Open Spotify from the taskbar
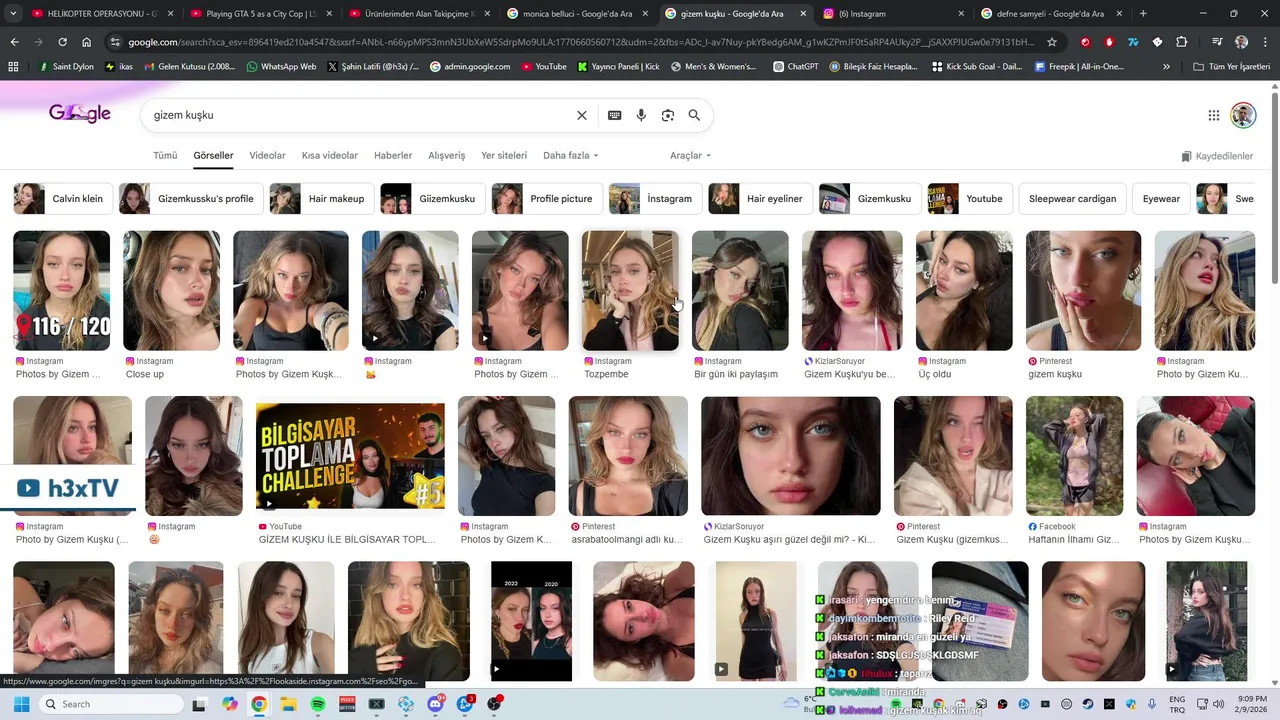This screenshot has height=720, width=1280. click(317, 704)
